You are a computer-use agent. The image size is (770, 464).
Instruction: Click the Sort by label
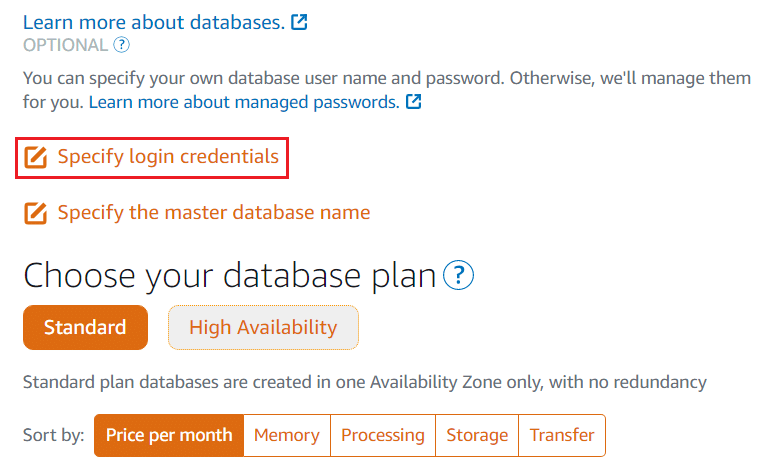[x=54, y=435]
